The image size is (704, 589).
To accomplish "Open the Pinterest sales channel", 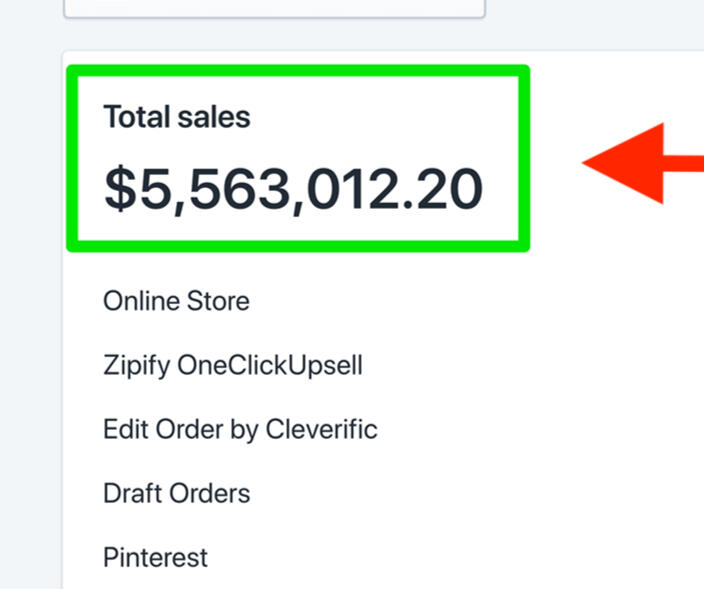I will pos(155,557).
